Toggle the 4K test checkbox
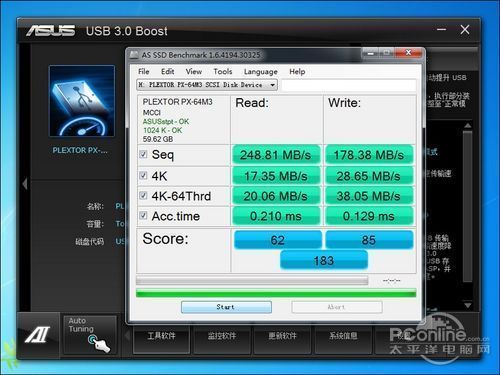This screenshot has height=375, width=500. point(143,175)
